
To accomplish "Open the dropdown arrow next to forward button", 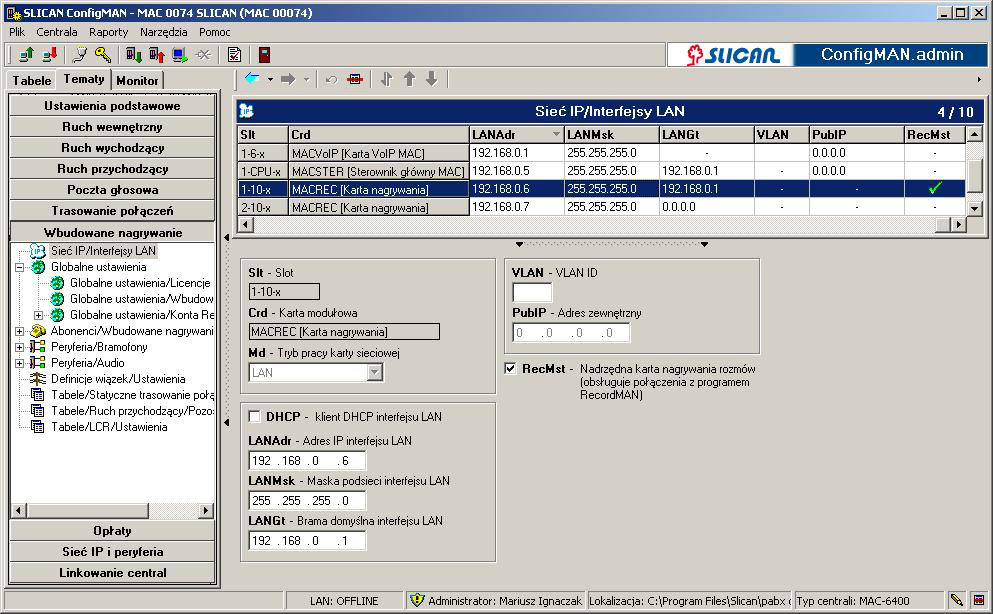I will tap(307, 80).
